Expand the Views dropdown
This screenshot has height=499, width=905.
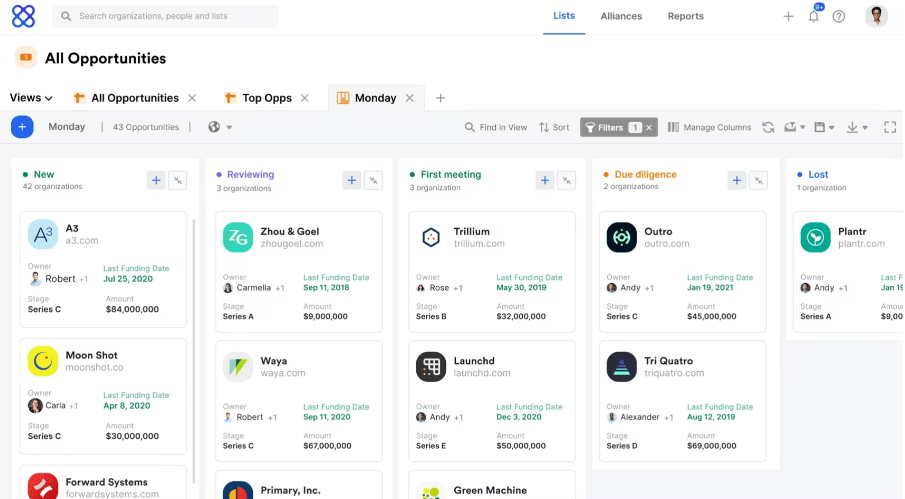point(31,98)
